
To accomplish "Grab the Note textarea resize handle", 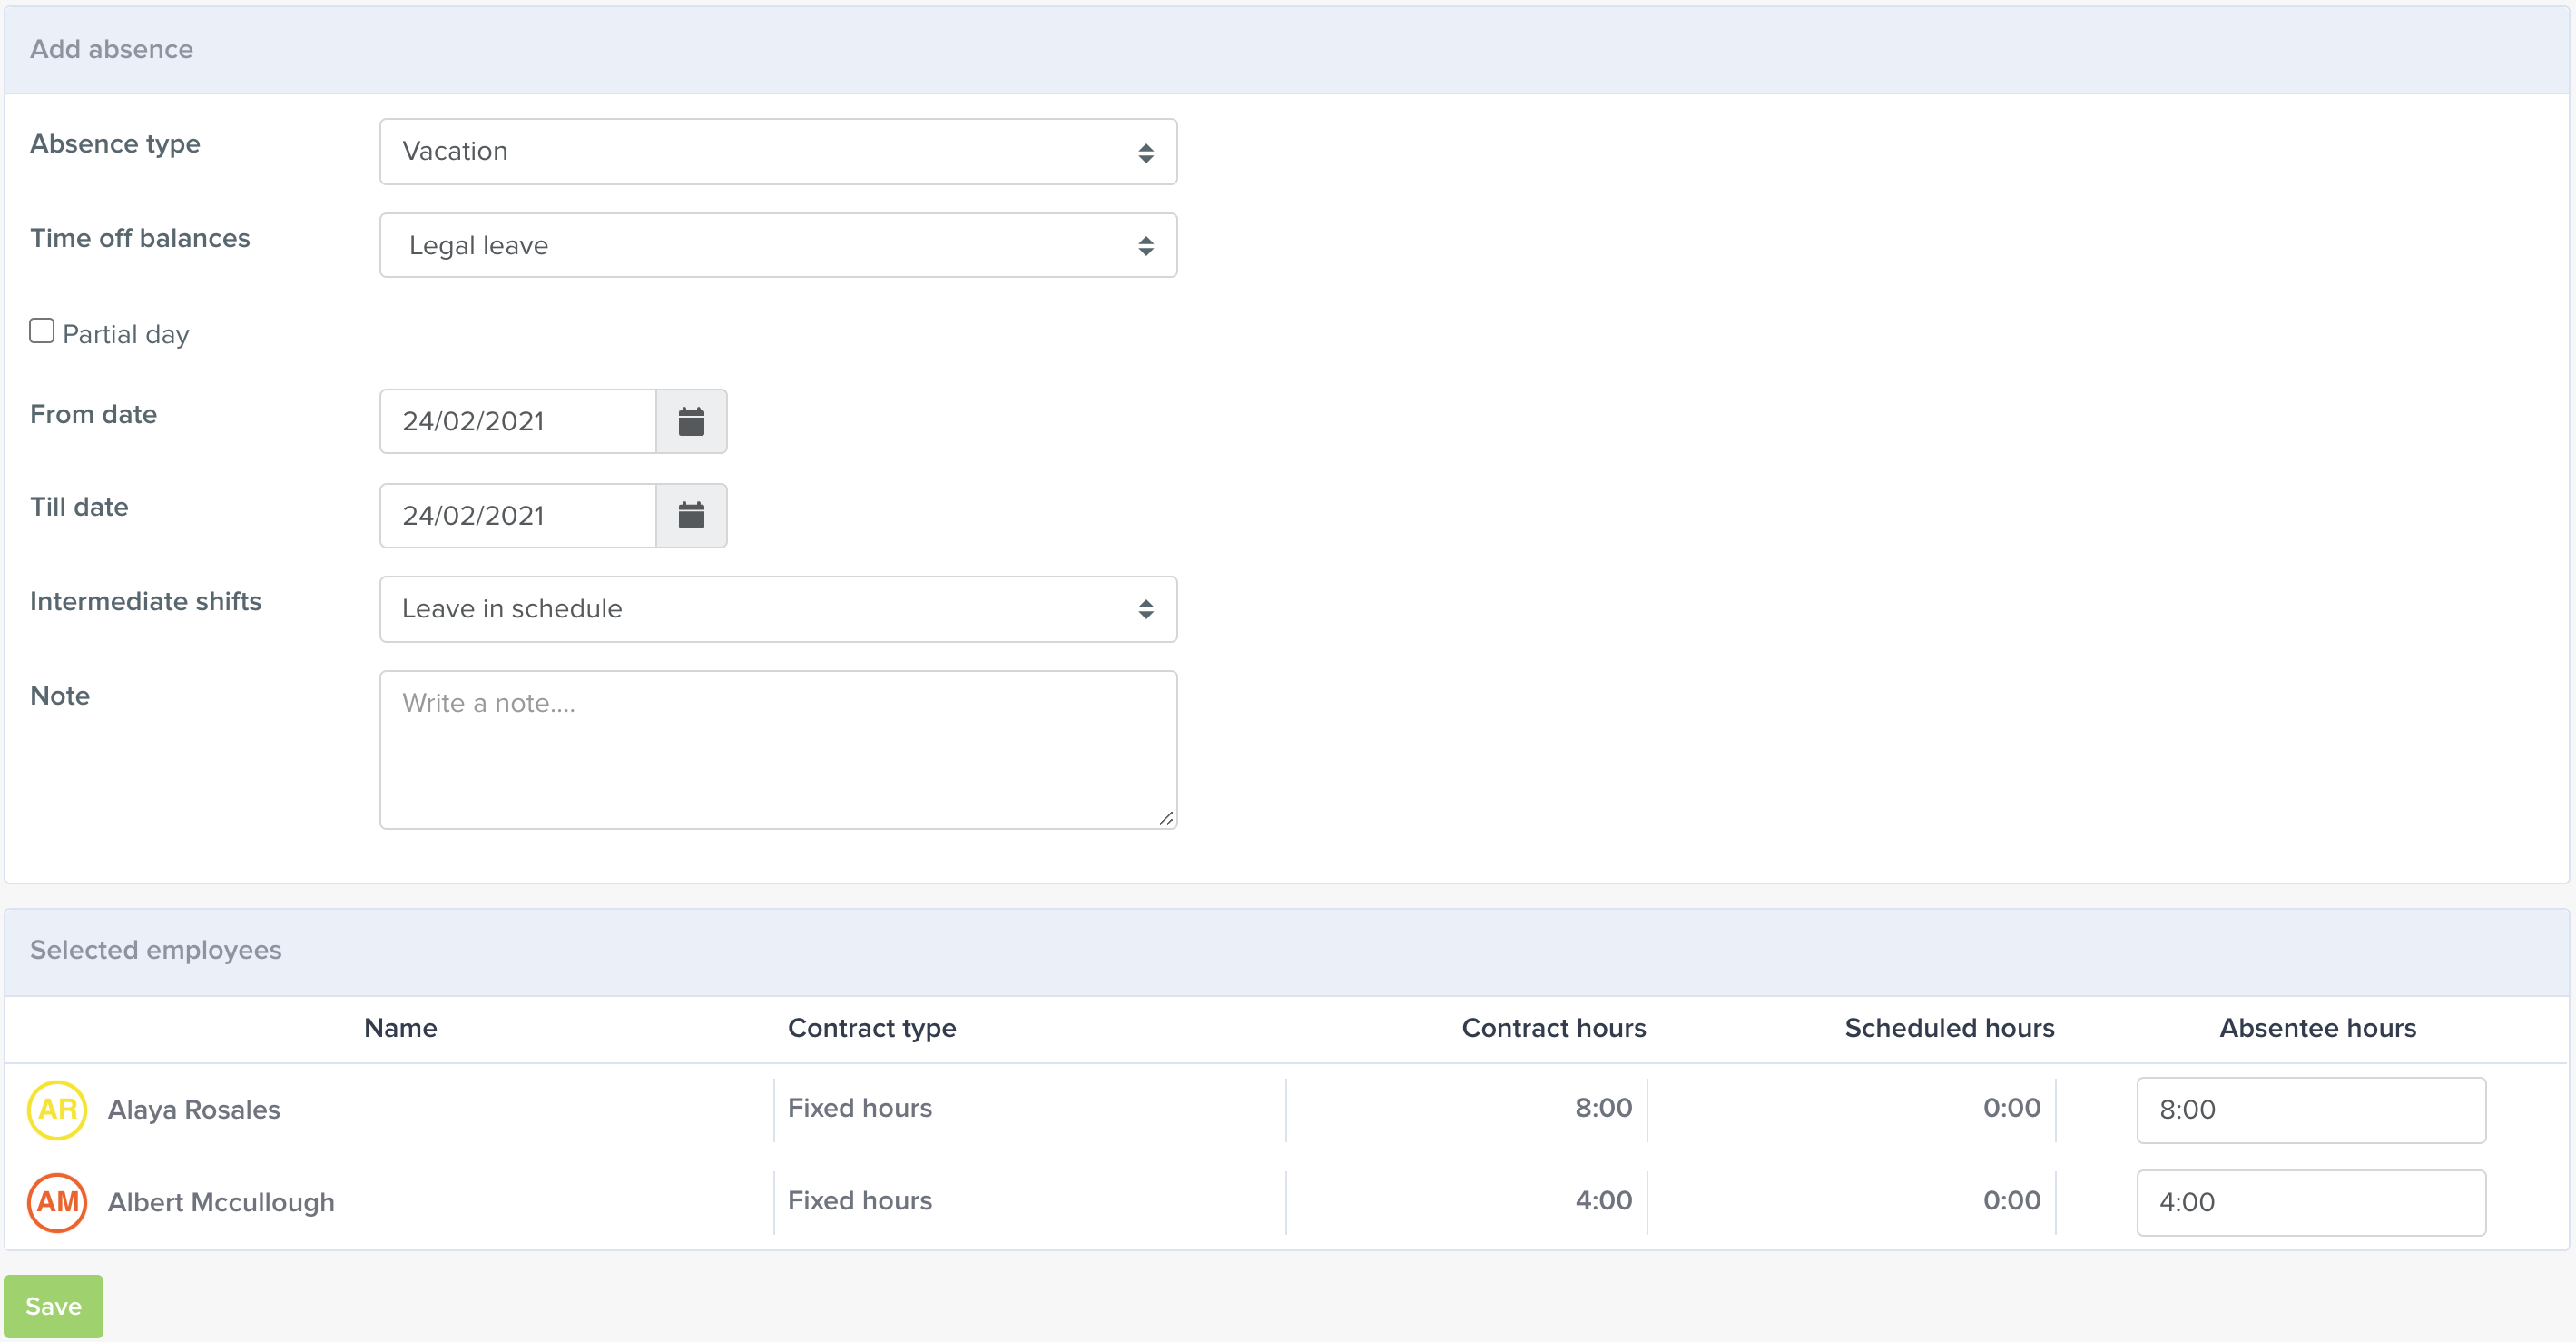I will [1166, 818].
